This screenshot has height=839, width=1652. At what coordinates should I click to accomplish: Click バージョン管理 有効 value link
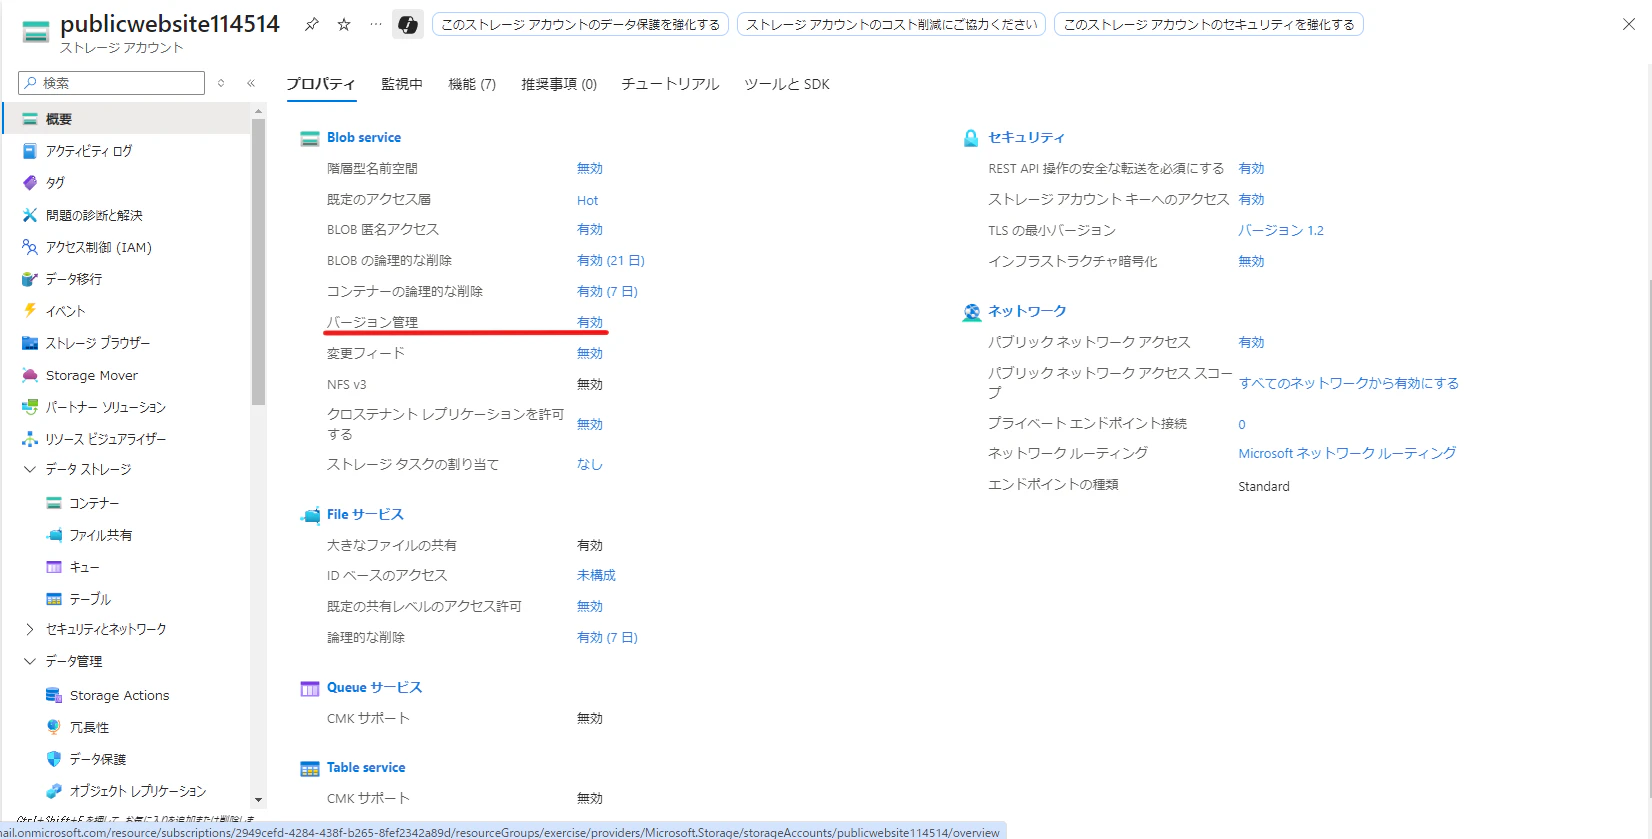point(590,322)
